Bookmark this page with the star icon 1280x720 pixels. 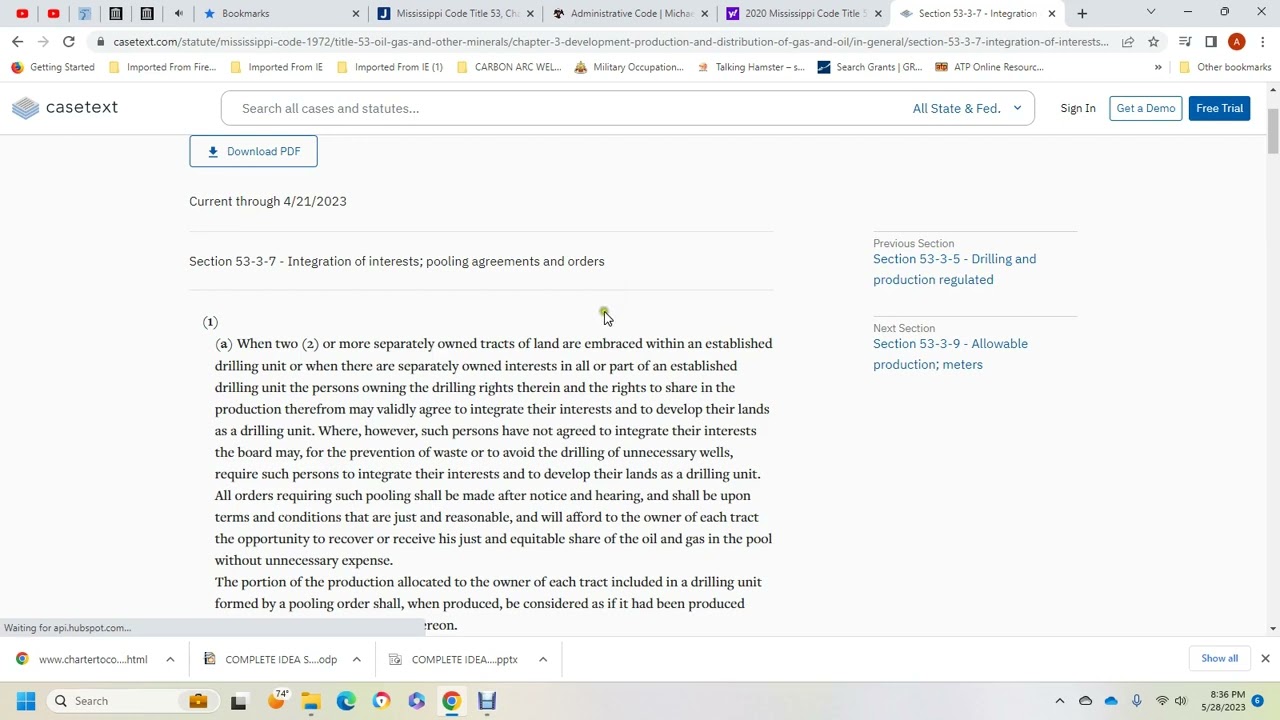(x=1153, y=42)
